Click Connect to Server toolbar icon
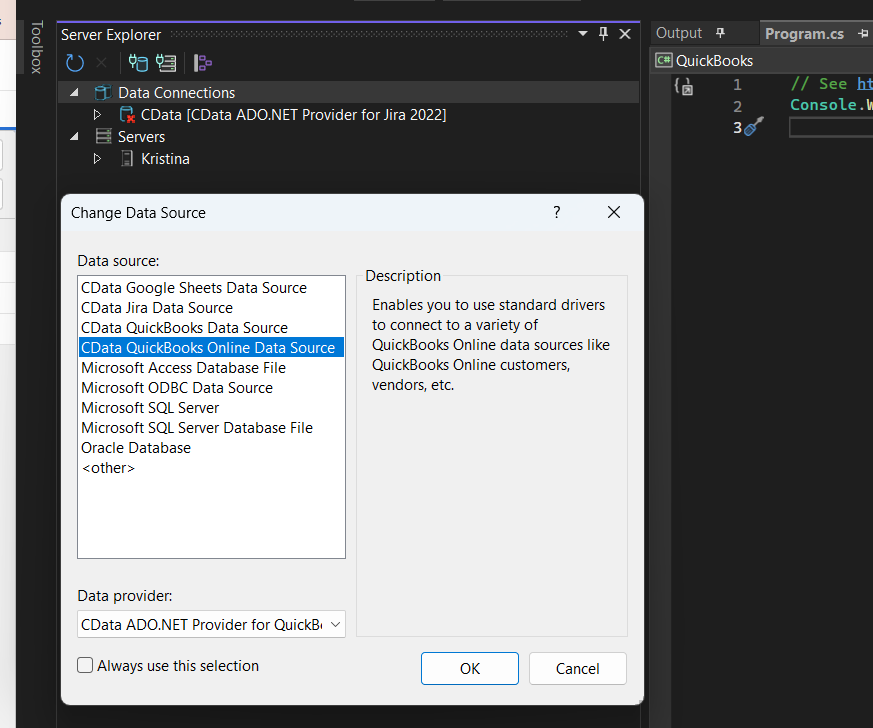This screenshot has width=873, height=728. (166, 63)
